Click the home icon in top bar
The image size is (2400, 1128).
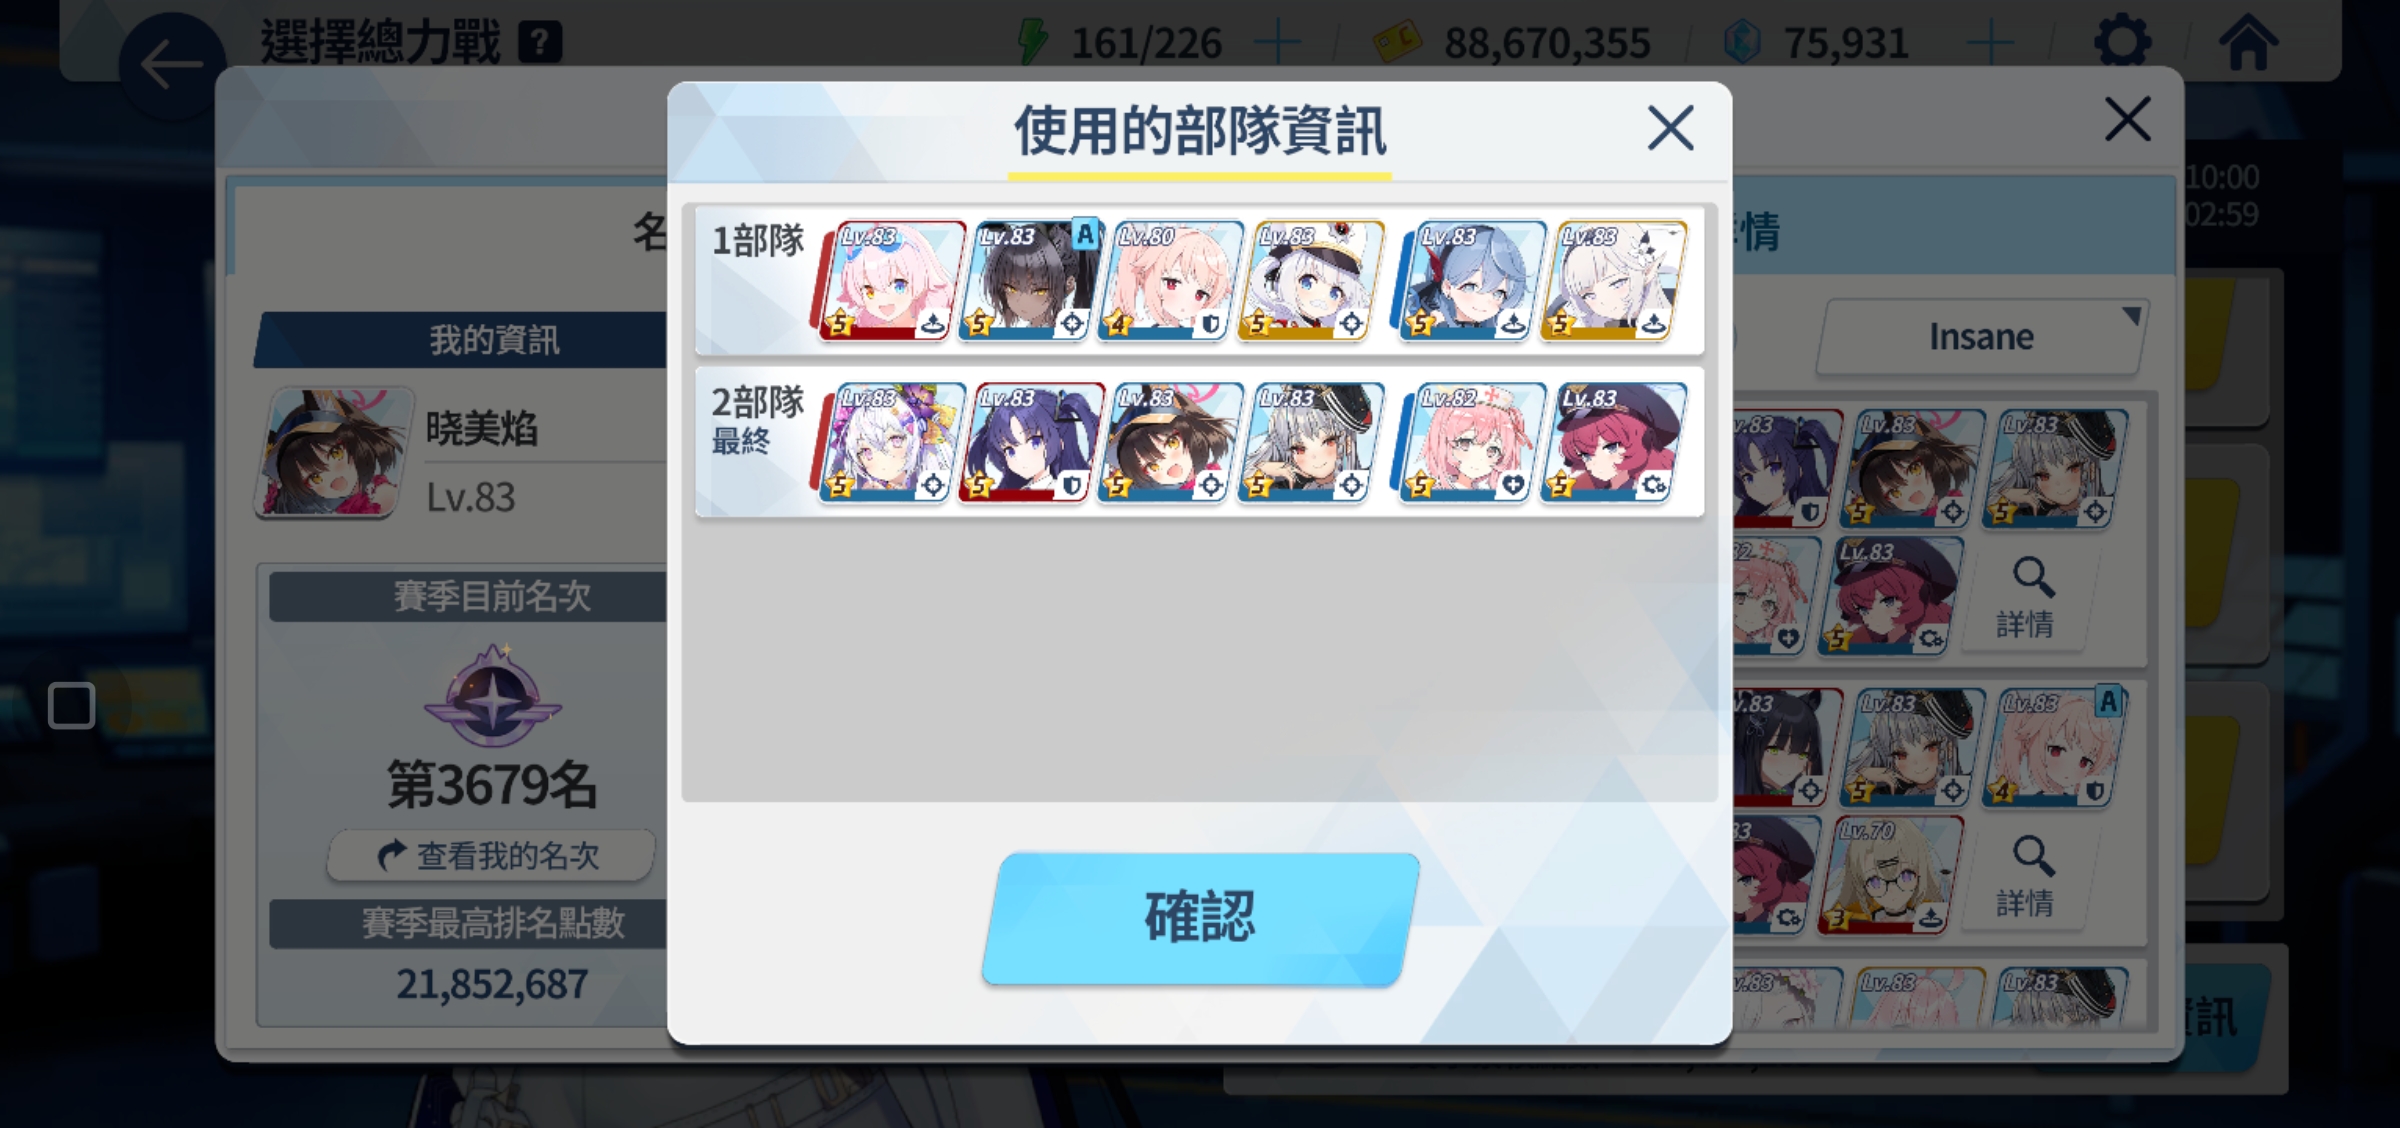coord(2248,42)
